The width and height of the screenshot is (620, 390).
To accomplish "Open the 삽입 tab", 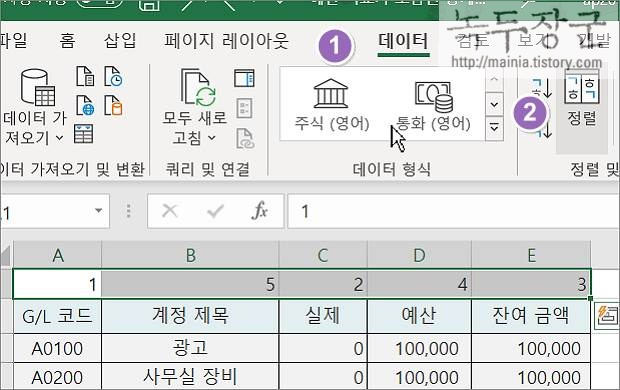I will [x=120, y=40].
